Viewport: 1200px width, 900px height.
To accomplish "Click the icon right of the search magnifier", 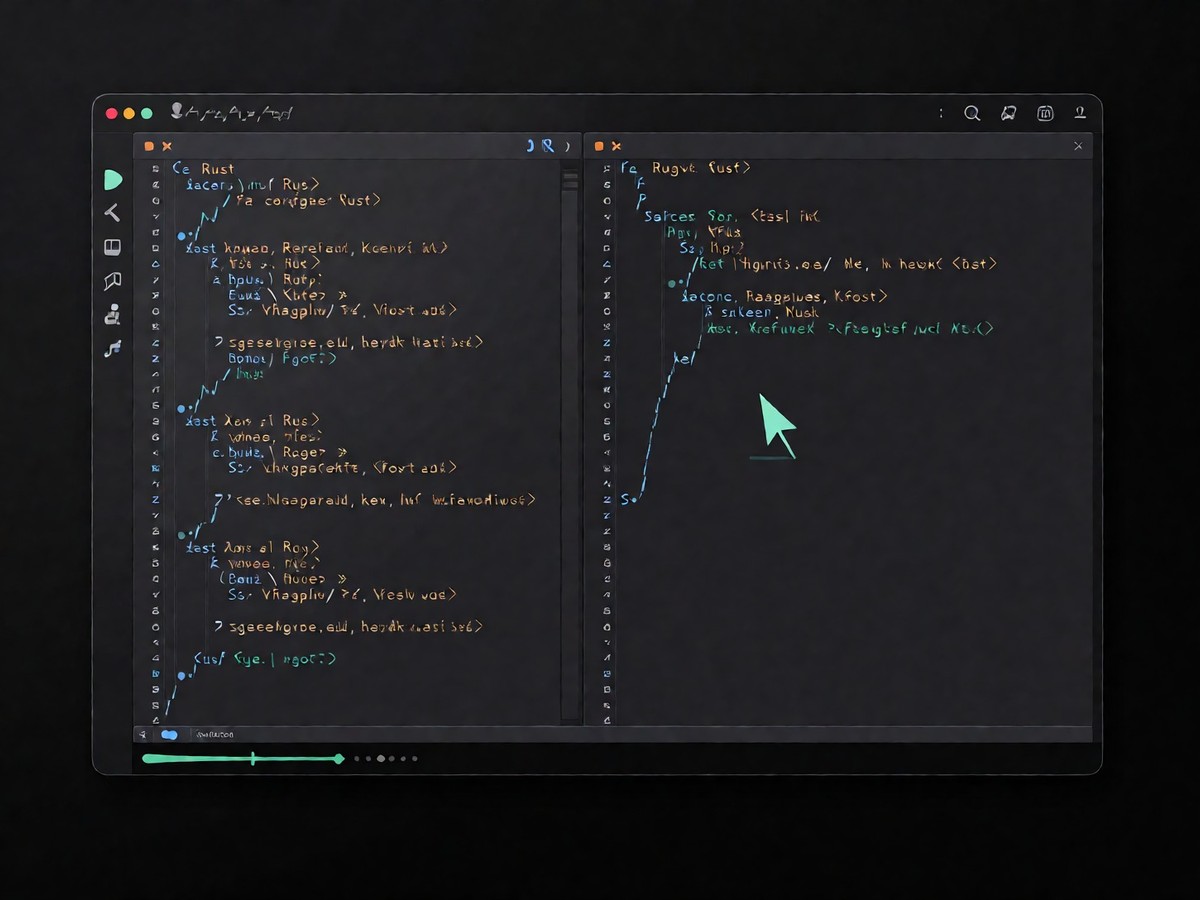I will point(1009,114).
